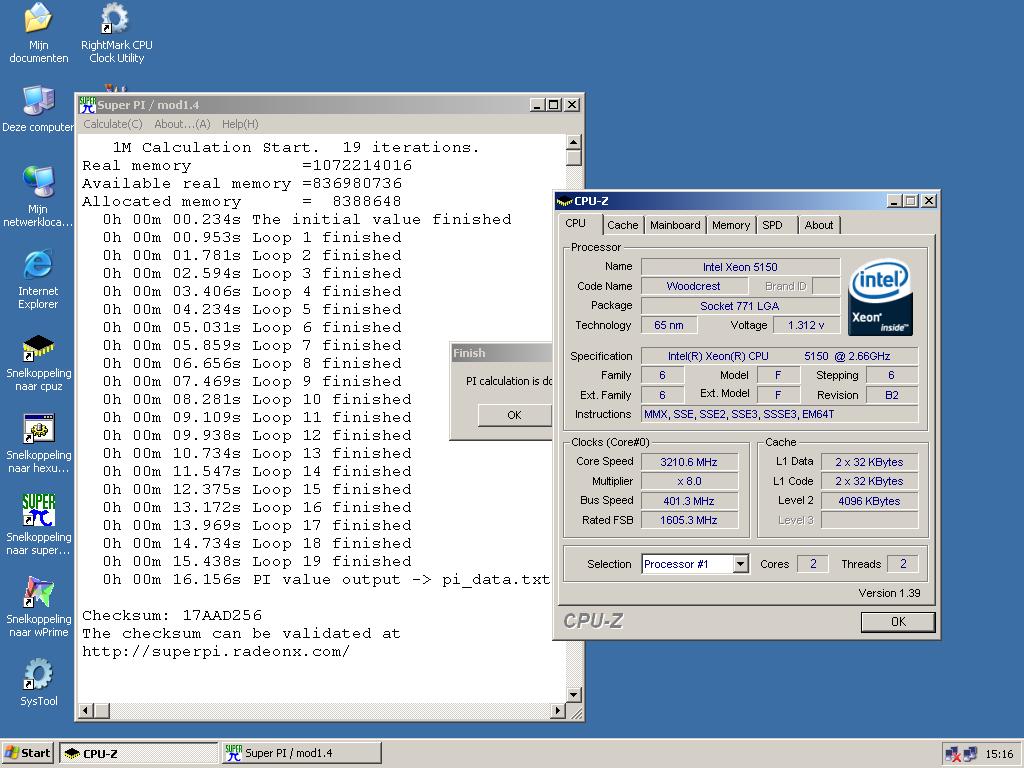
Task: Click OK in Finish dialog
Action: [515, 415]
